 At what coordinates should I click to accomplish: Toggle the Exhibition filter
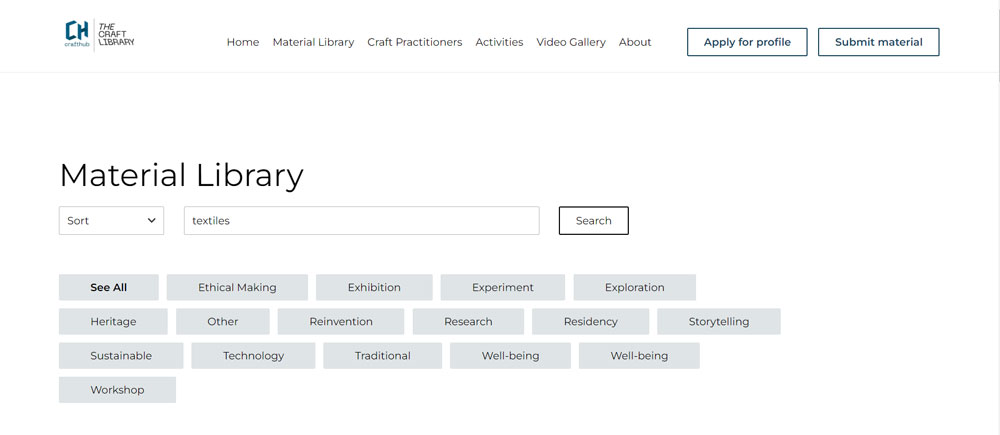pyautogui.click(x=374, y=288)
